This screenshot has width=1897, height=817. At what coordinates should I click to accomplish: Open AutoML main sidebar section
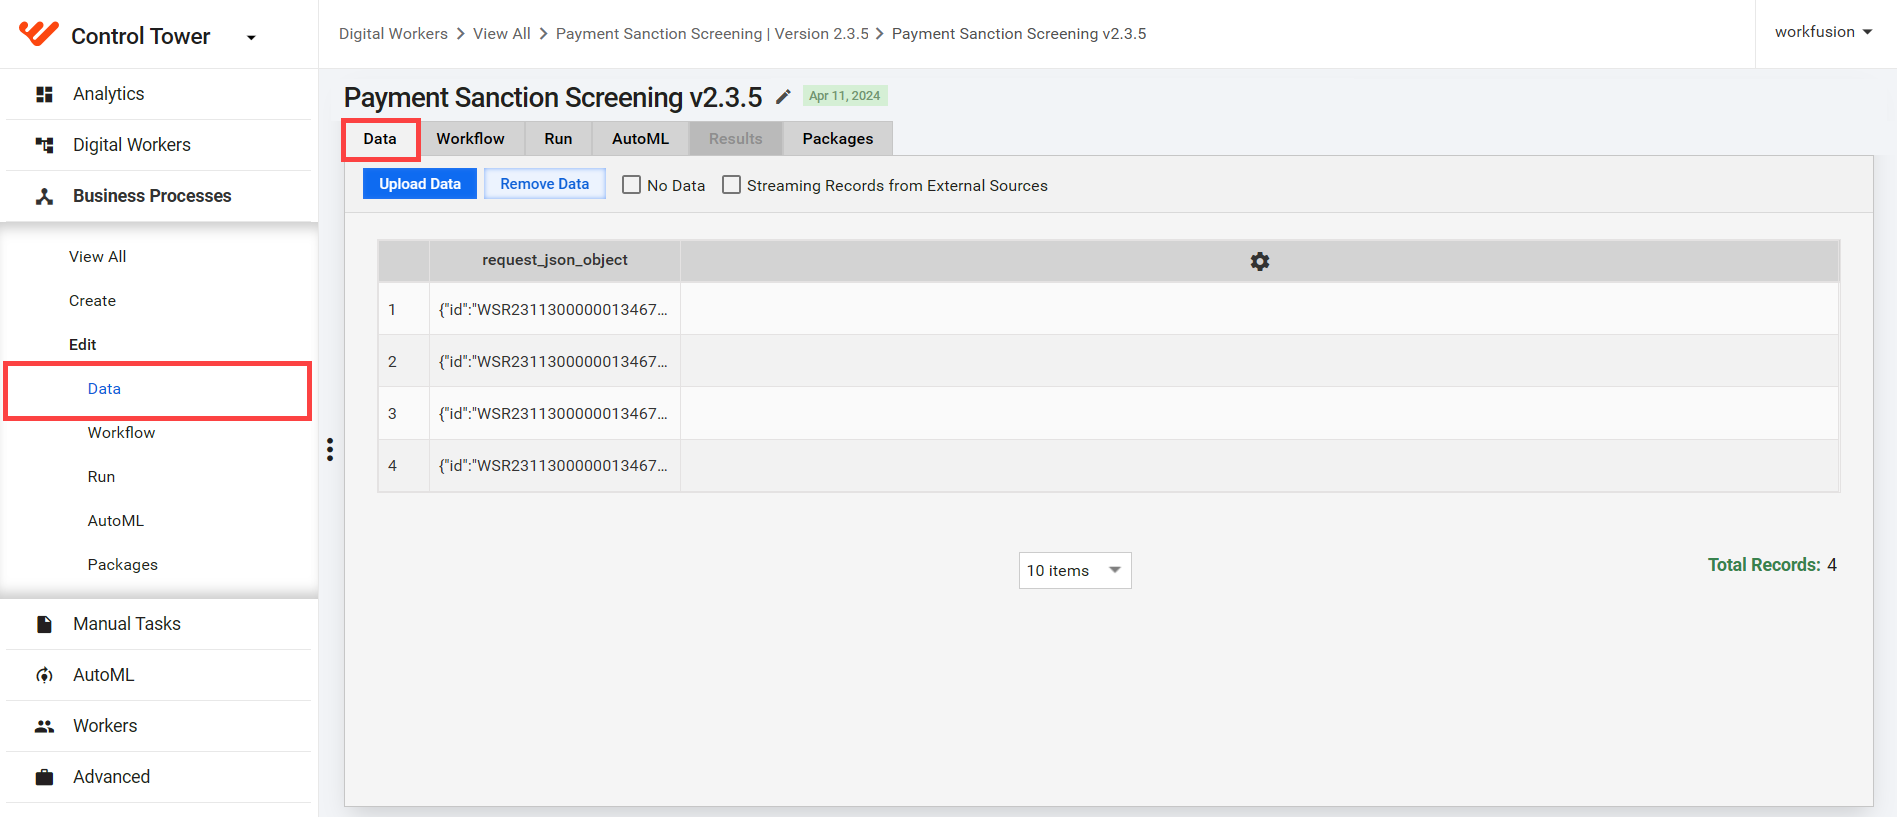[103, 675]
